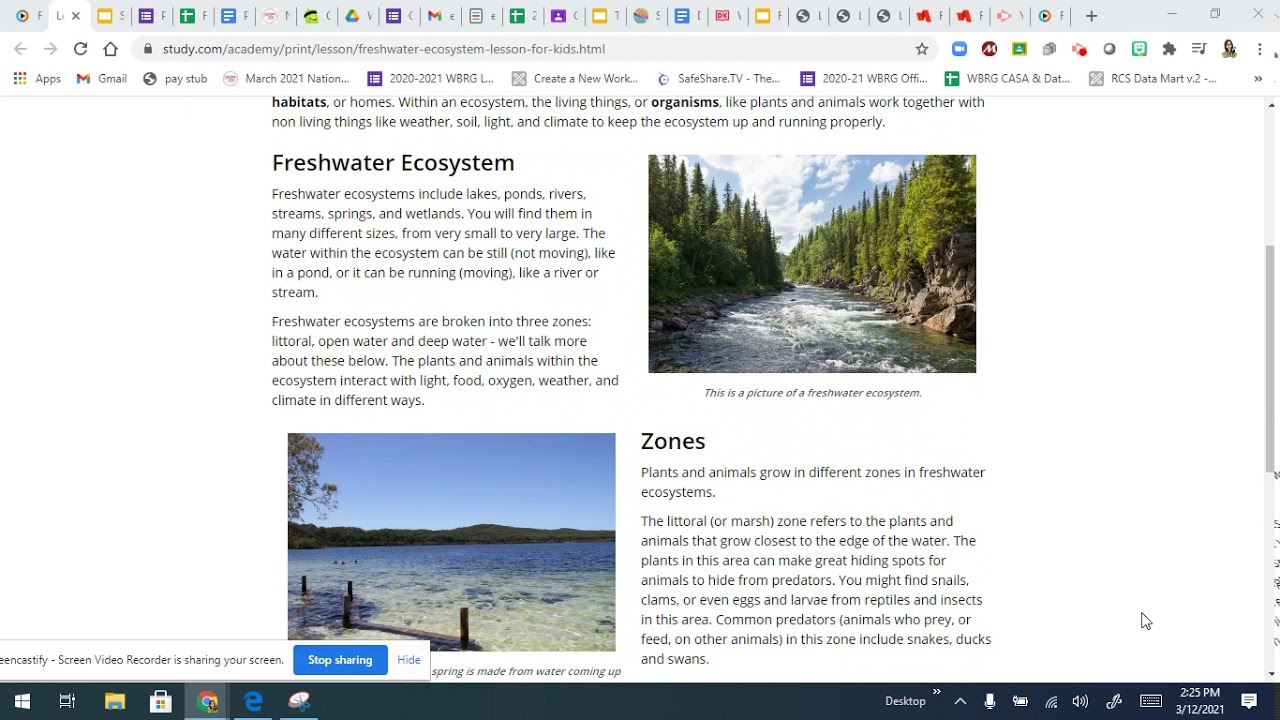Open Microsoft Store from the taskbar

coord(160,701)
